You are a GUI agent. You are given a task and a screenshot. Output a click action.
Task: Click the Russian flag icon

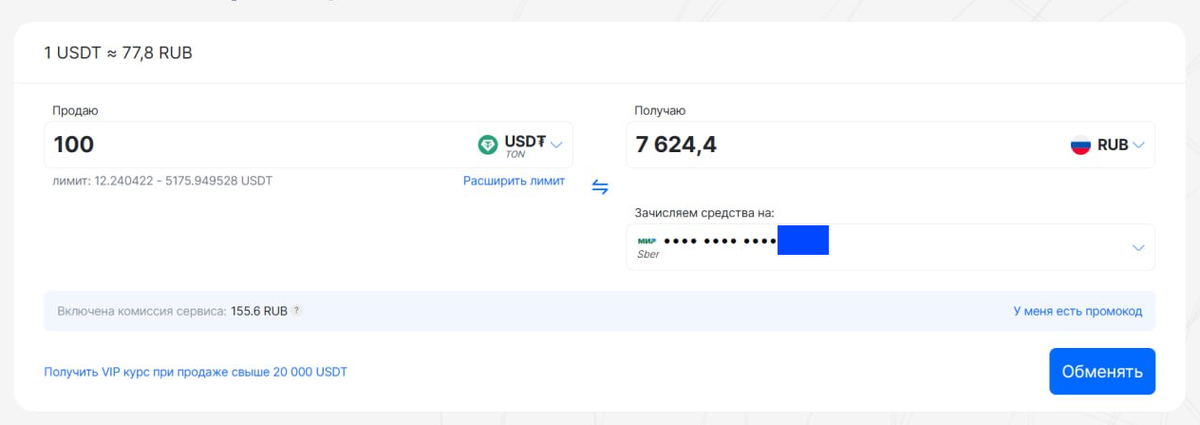[x=1080, y=145]
